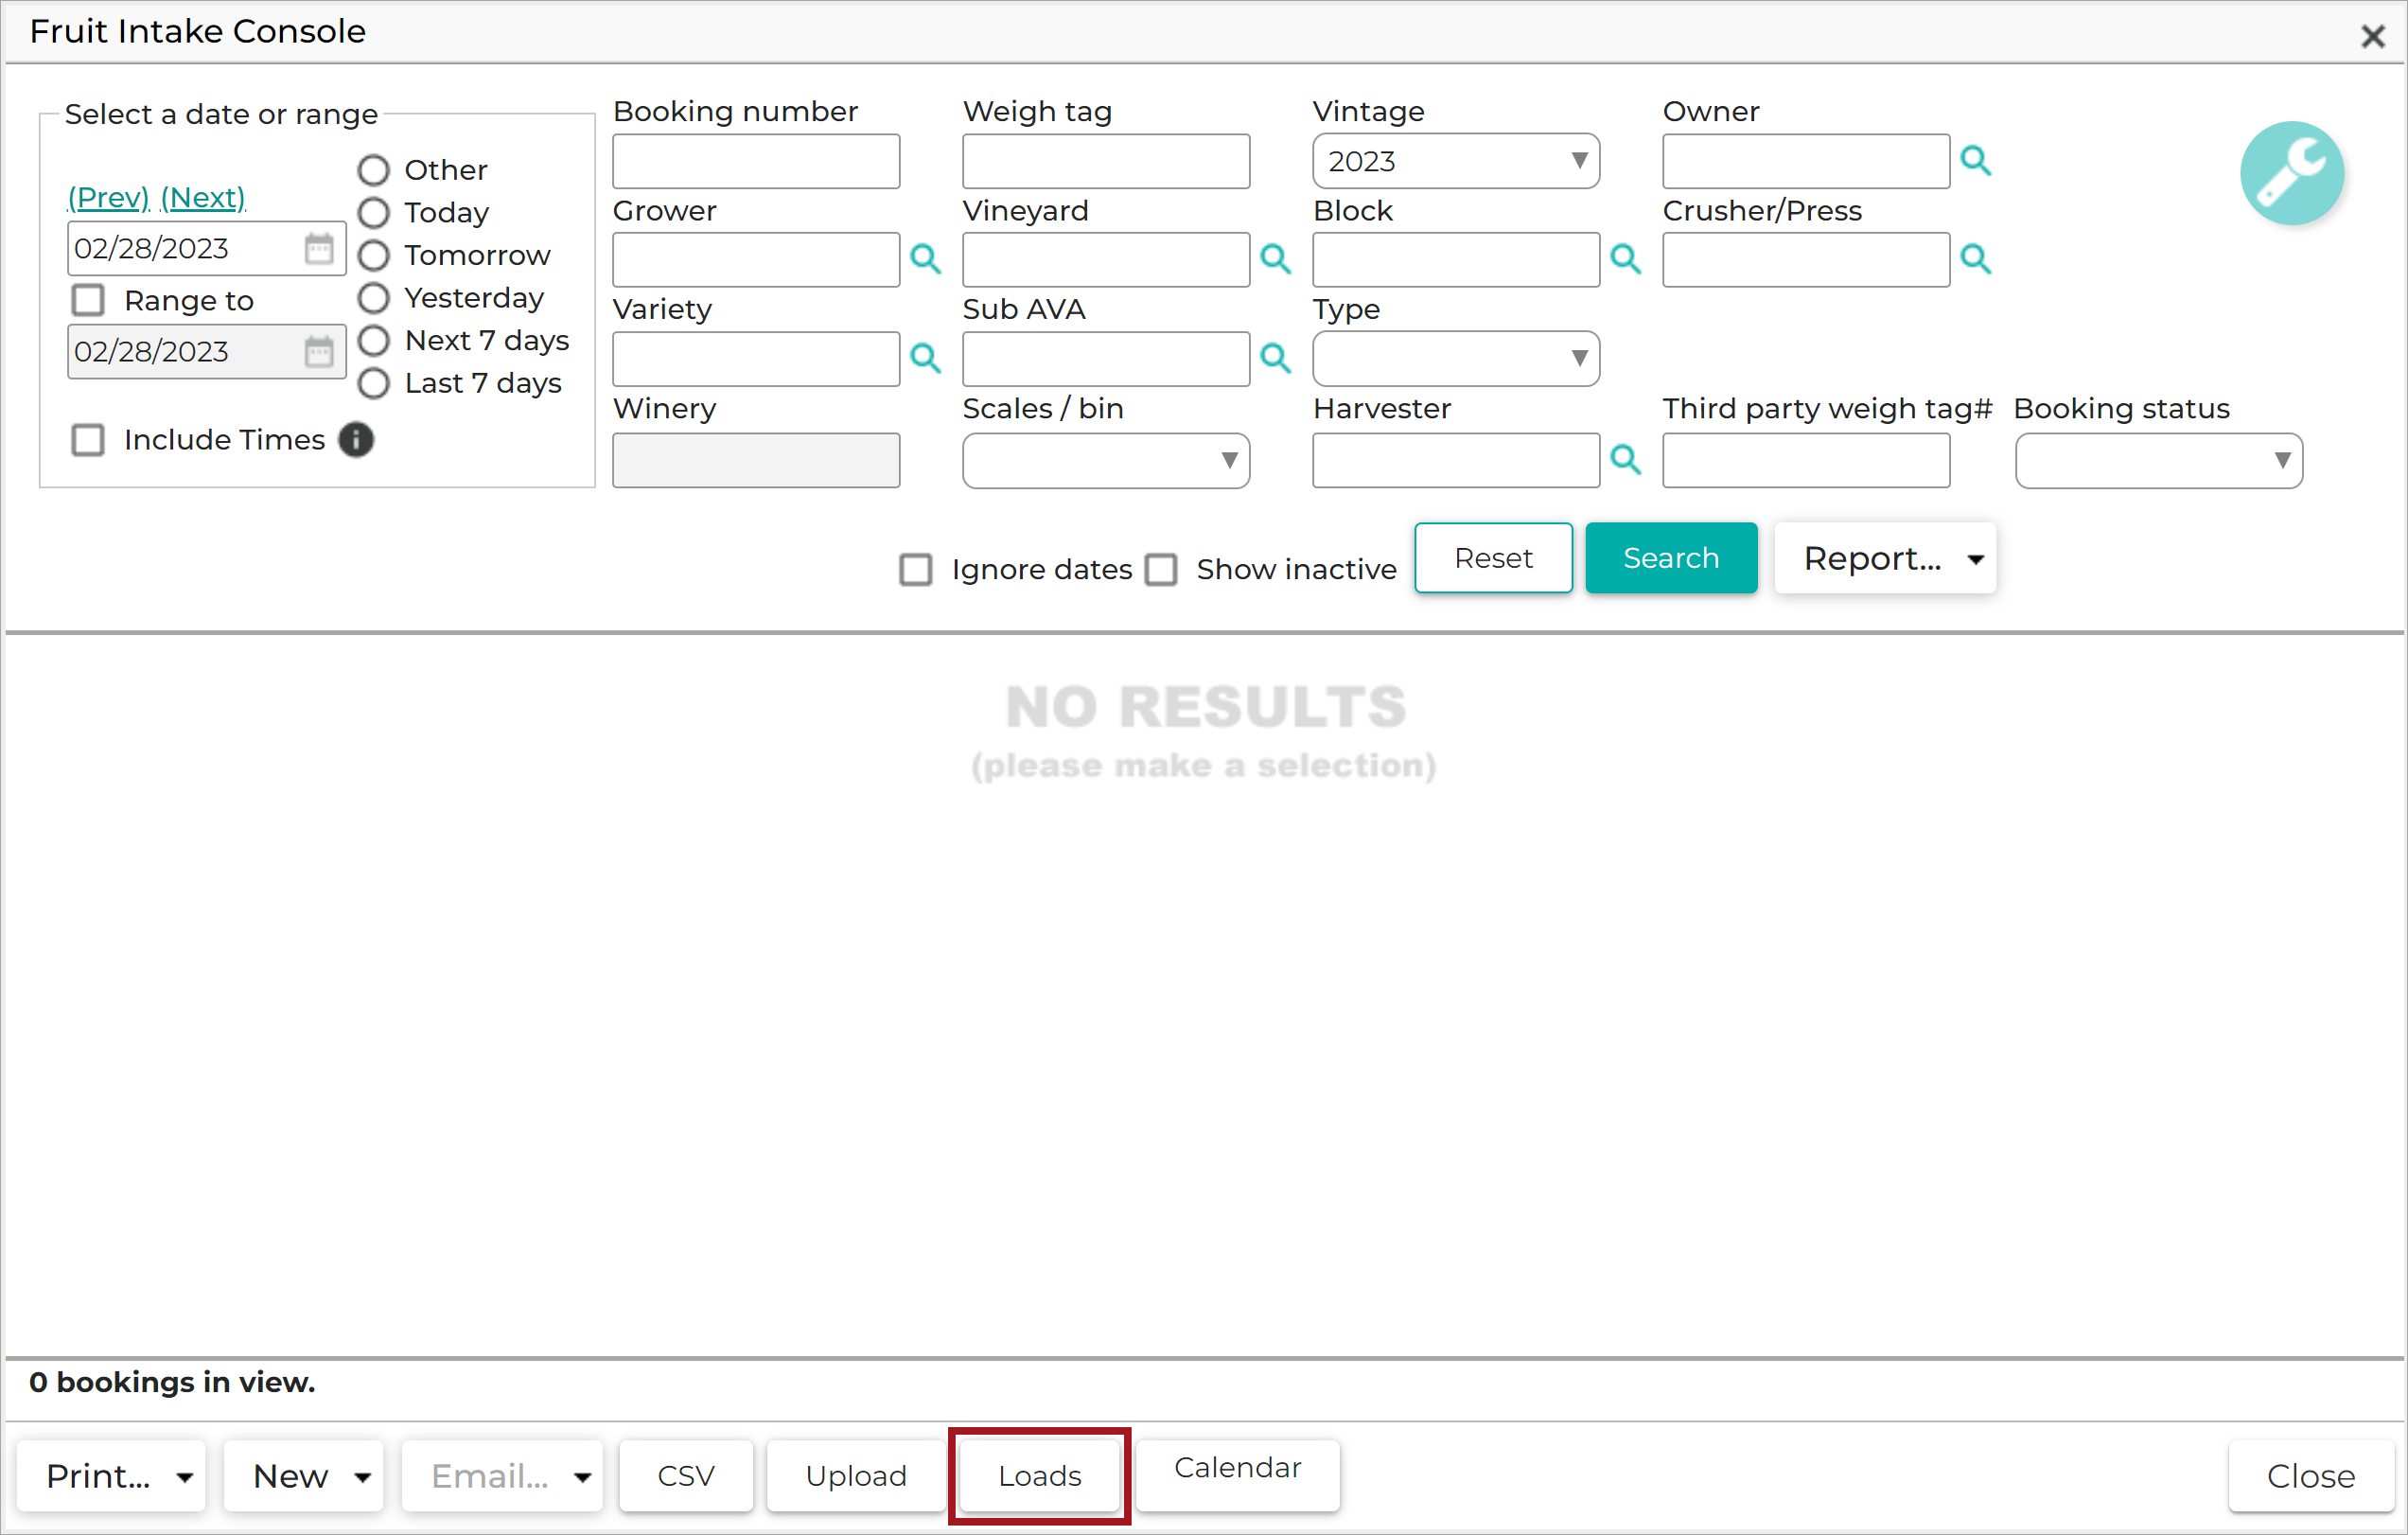Click into the Booking number field
Viewport: 2408px width, 1535px height.
point(756,161)
